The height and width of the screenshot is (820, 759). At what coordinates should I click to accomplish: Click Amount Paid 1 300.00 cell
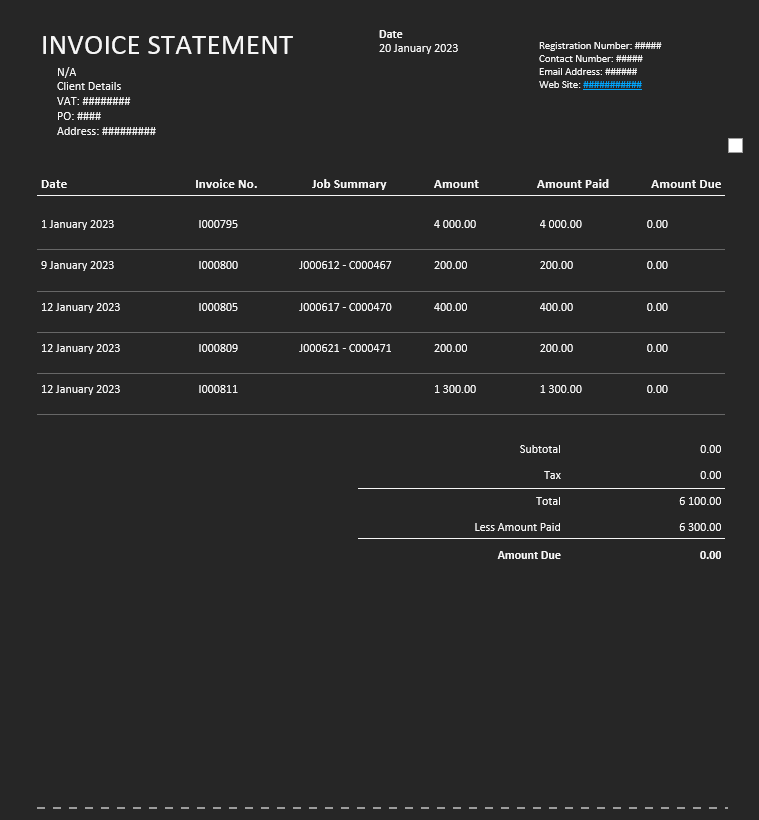561,389
